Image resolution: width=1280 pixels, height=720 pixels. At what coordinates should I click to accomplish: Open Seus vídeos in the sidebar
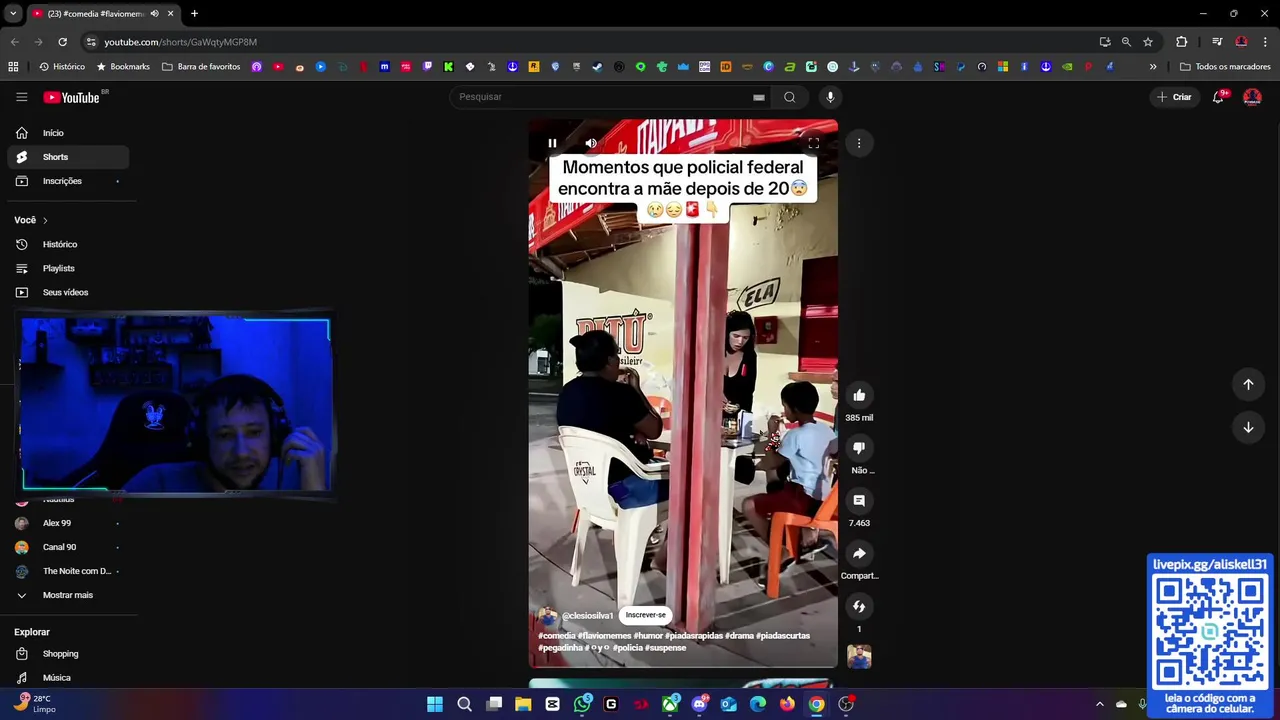(x=68, y=292)
